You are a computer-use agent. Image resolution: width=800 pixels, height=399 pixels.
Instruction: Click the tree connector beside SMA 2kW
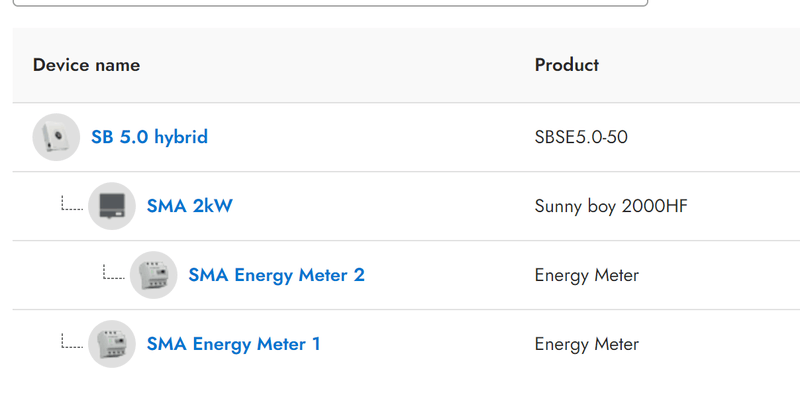point(72,203)
